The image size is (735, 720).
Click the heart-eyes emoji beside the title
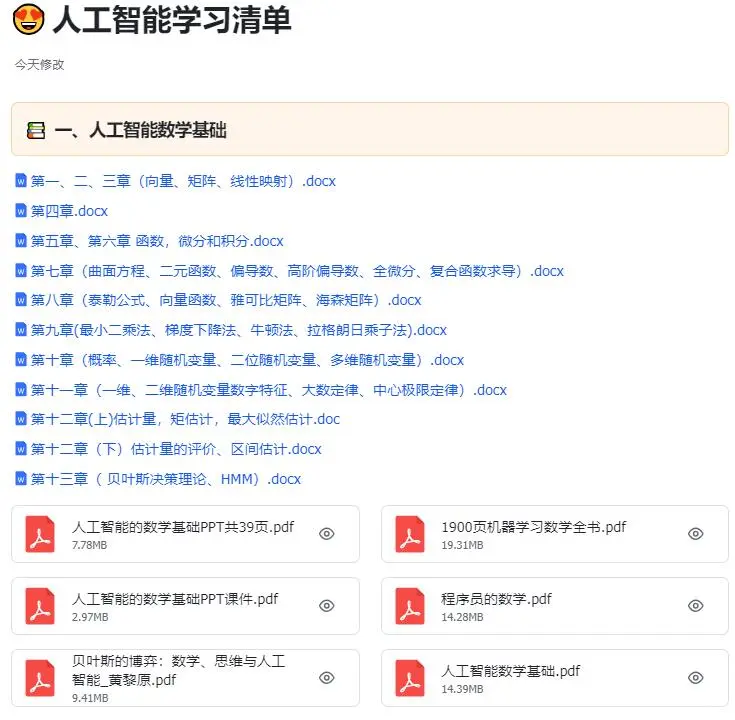[29, 20]
